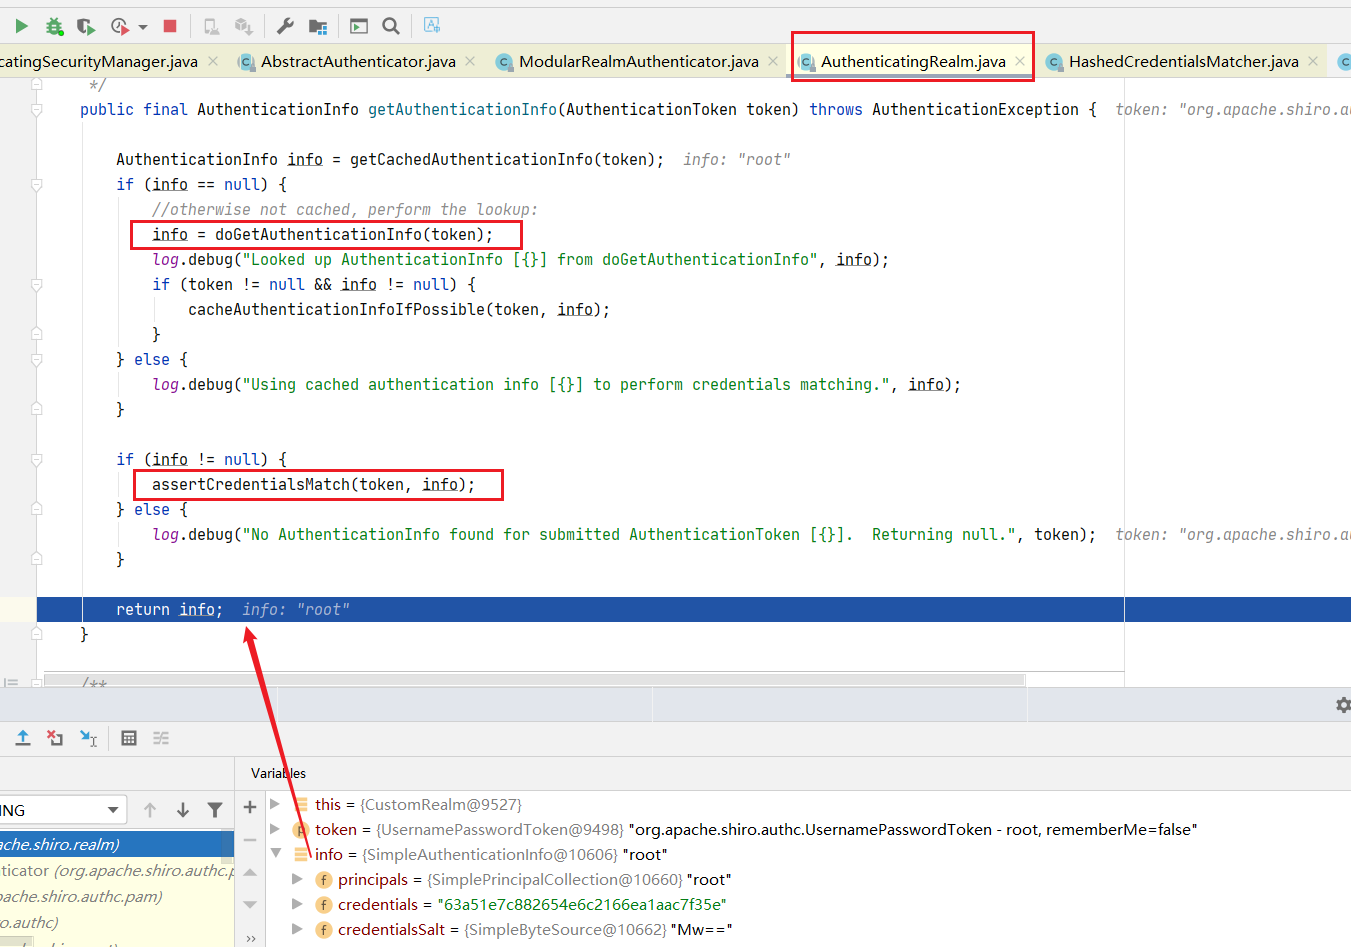Add a new watch with plus icon
1351x947 pixels.
250,807
